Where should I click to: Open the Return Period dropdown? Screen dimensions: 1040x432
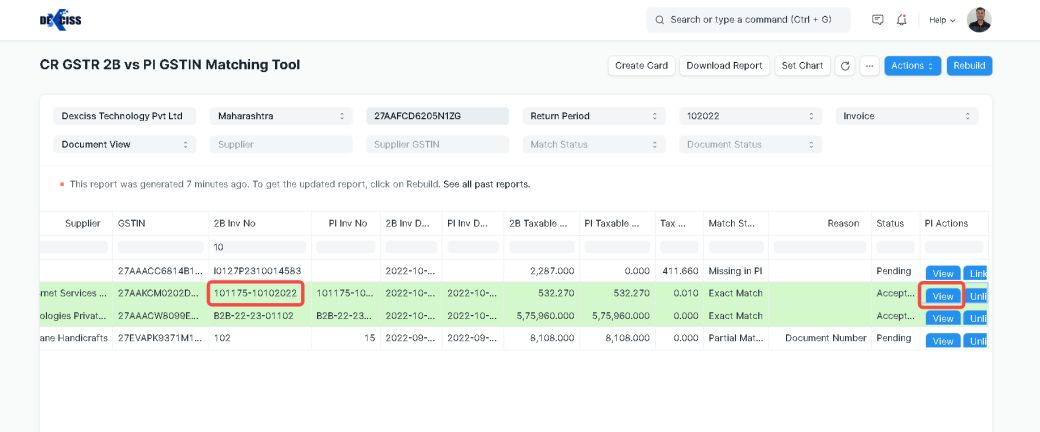coord(593,116)
